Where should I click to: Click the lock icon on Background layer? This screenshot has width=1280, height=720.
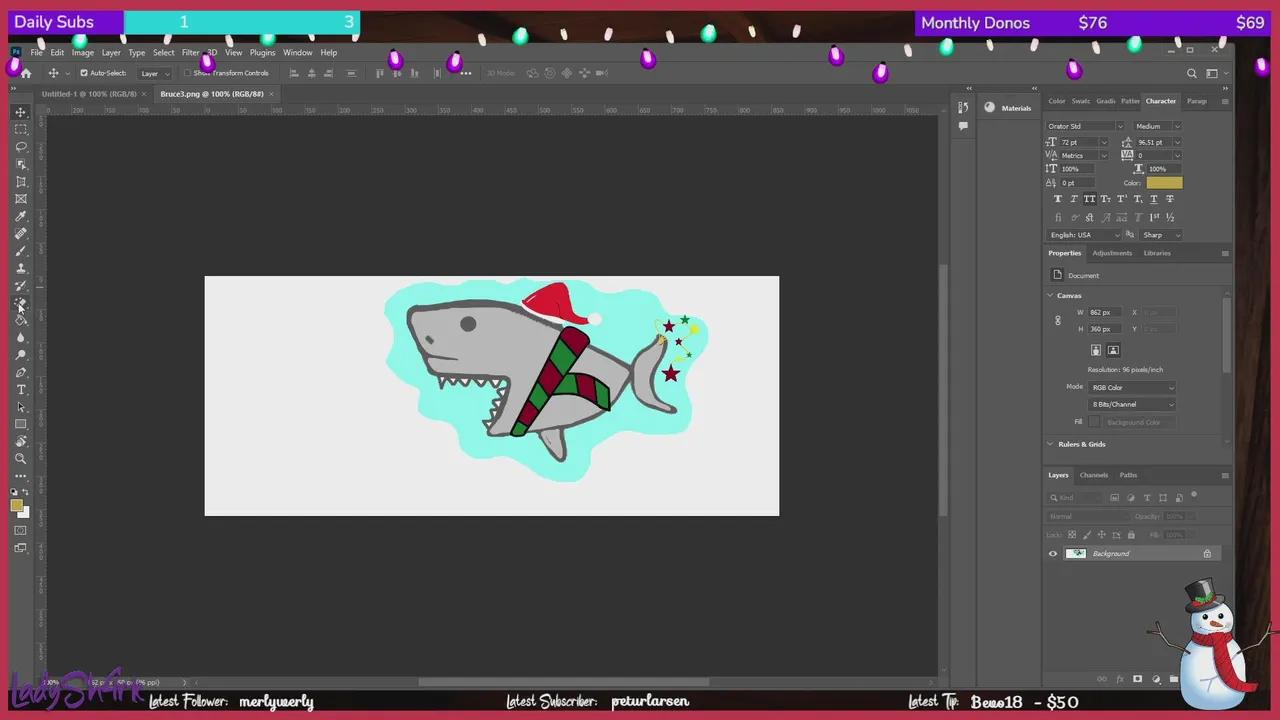(1207, 554)
